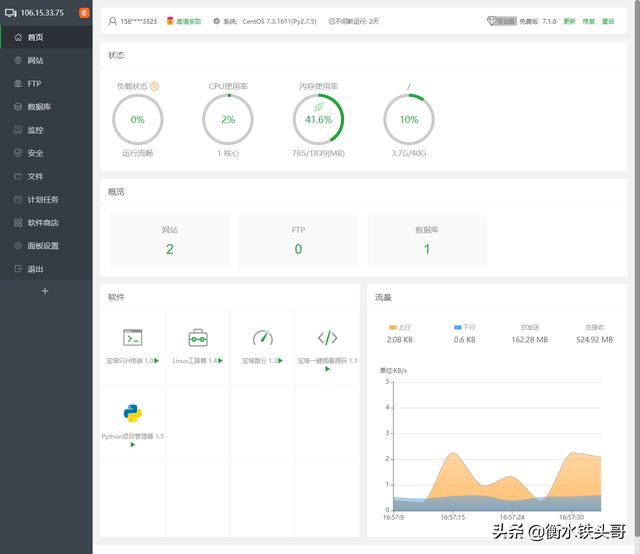Click the question mark icon beside 负载状态

[x=154, y=86]
